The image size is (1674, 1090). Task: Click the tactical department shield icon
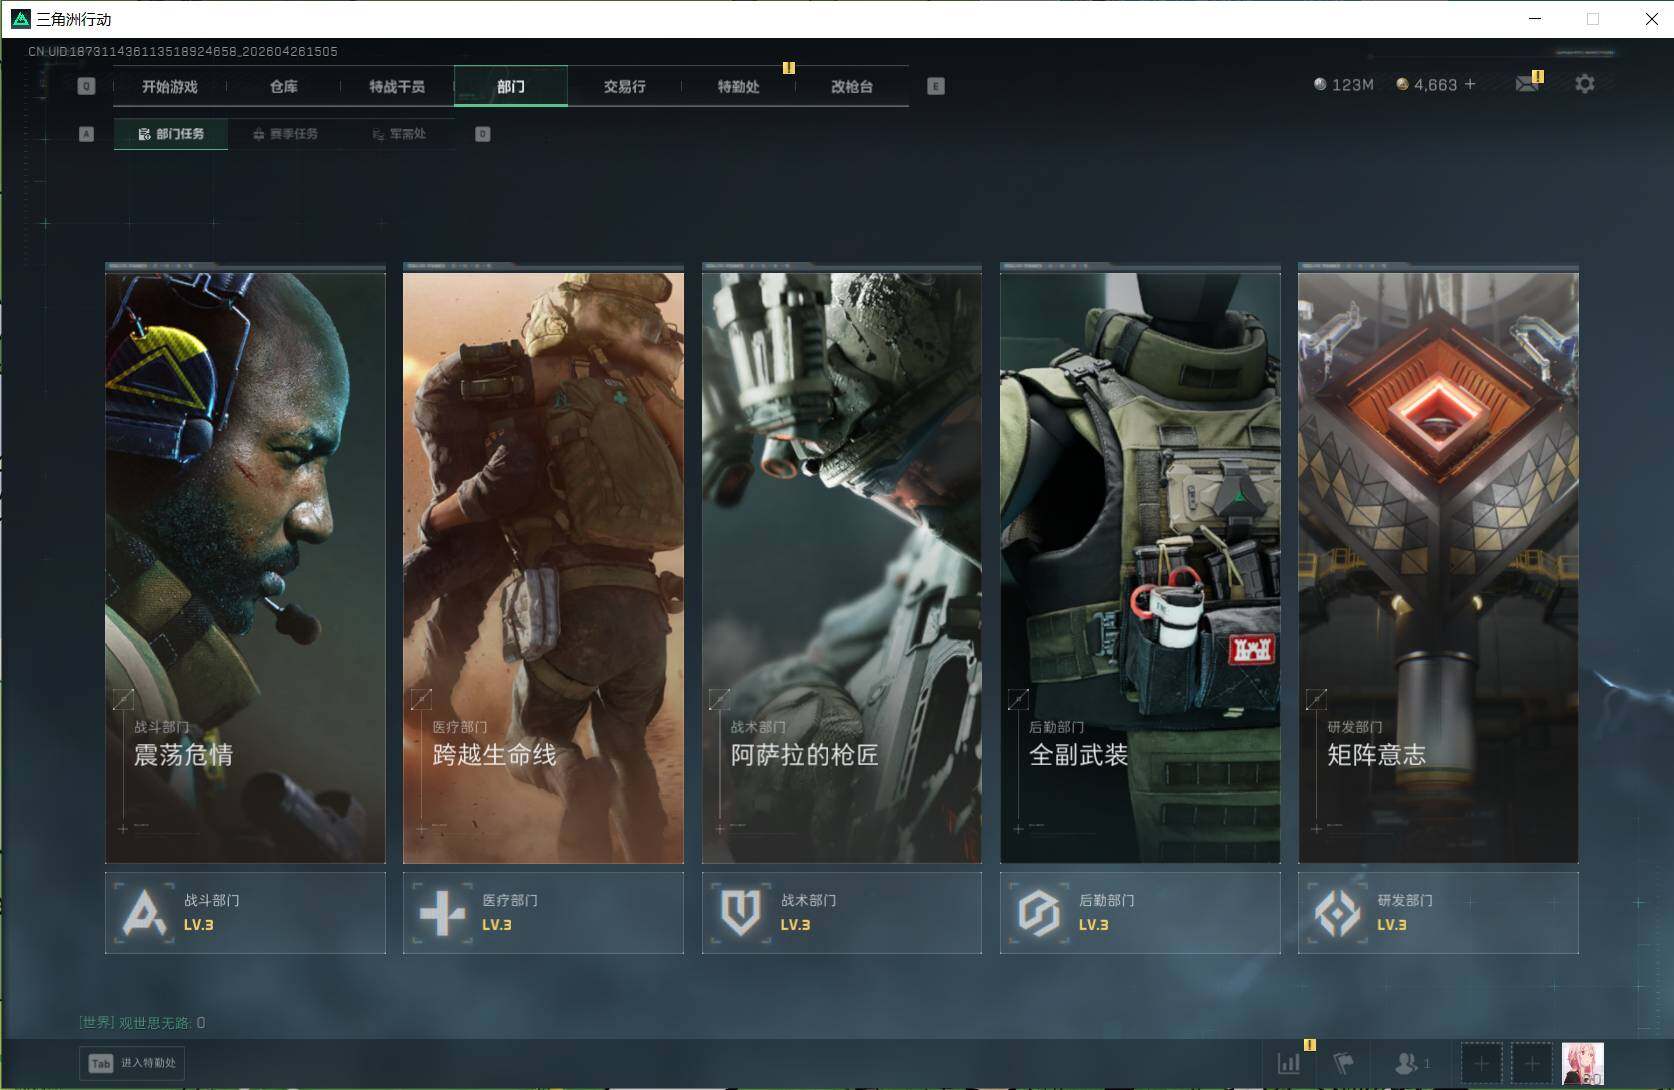pos(741,913)
